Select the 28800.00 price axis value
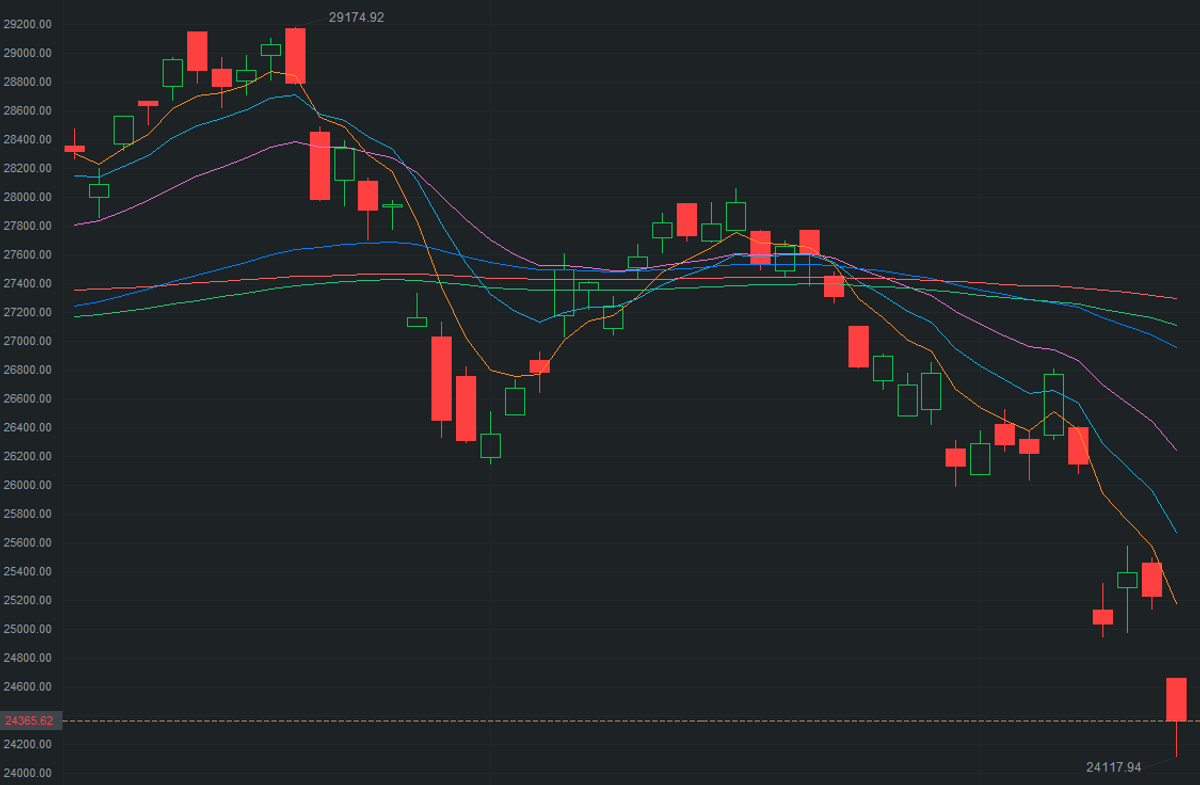The height and width of the screenshot is (785, 1200). tap(28, 82)
